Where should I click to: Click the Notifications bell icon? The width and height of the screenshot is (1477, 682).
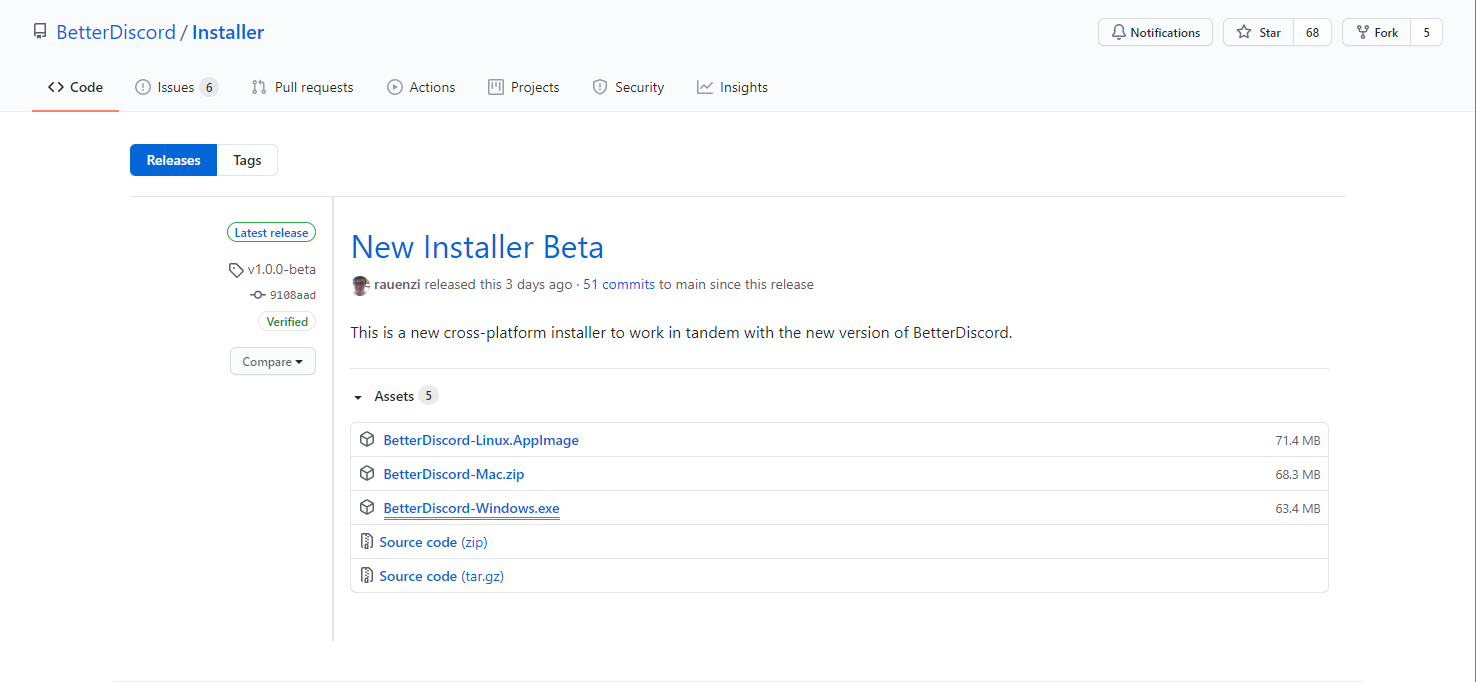pyautogui.click(x=1118, y=32)
